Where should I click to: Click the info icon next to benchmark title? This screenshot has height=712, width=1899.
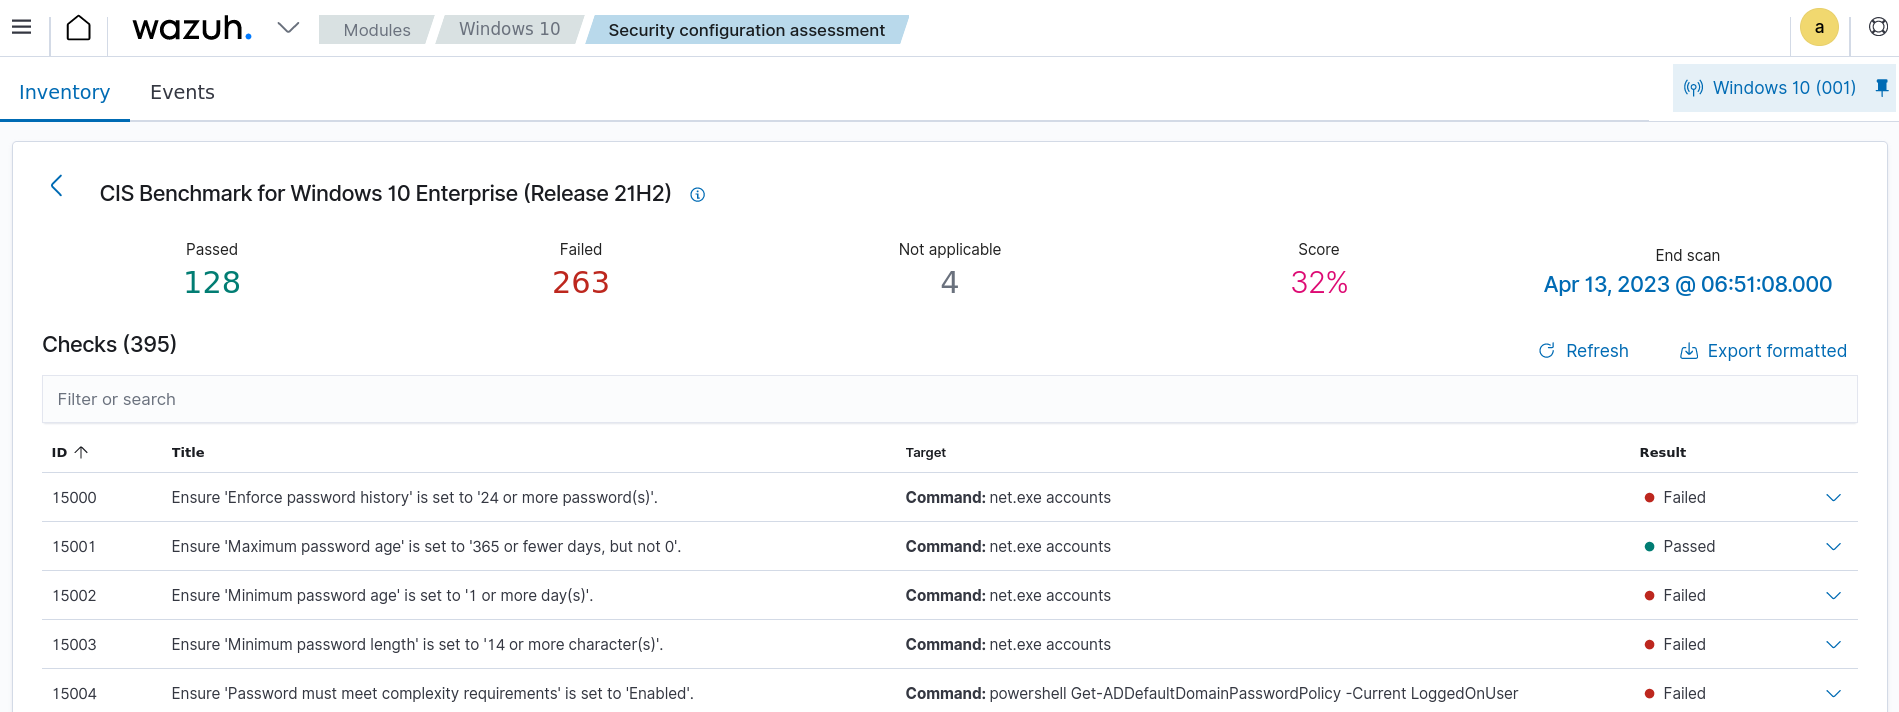(x=698, y=195)
